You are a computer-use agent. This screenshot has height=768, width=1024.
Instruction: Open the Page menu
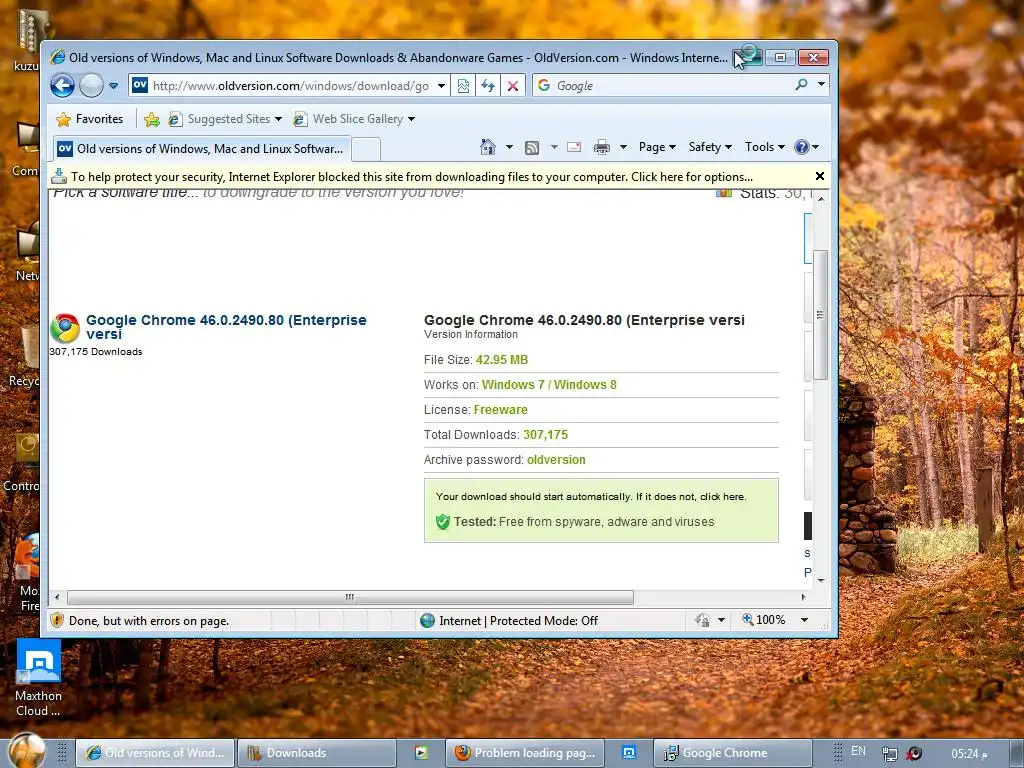[657, 147]
